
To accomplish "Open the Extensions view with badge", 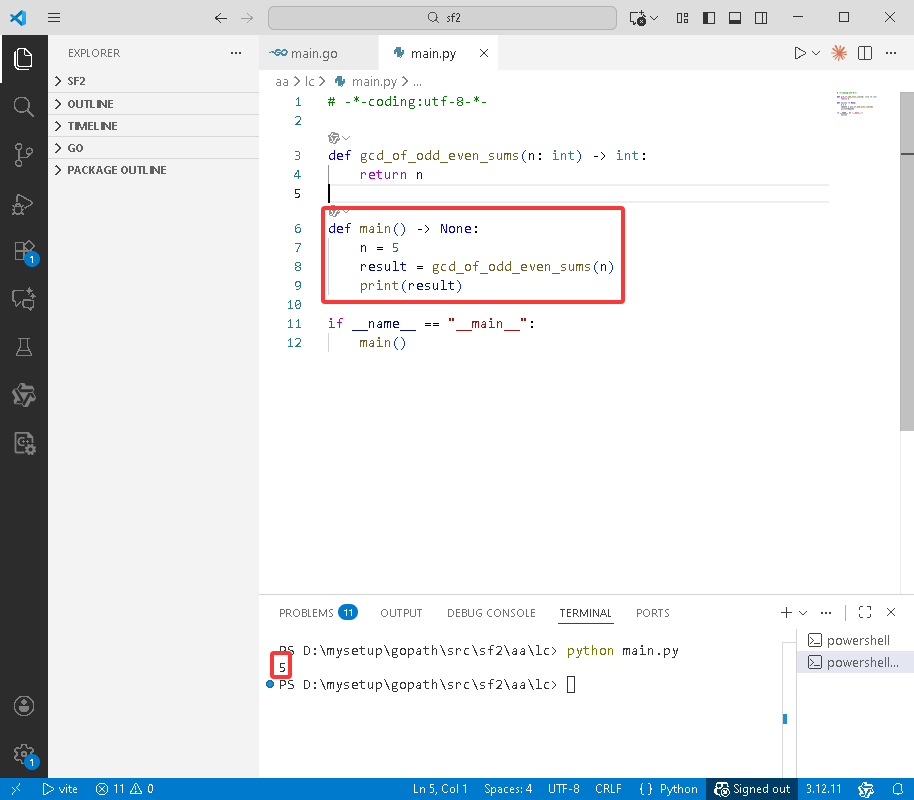I will 24,252.
